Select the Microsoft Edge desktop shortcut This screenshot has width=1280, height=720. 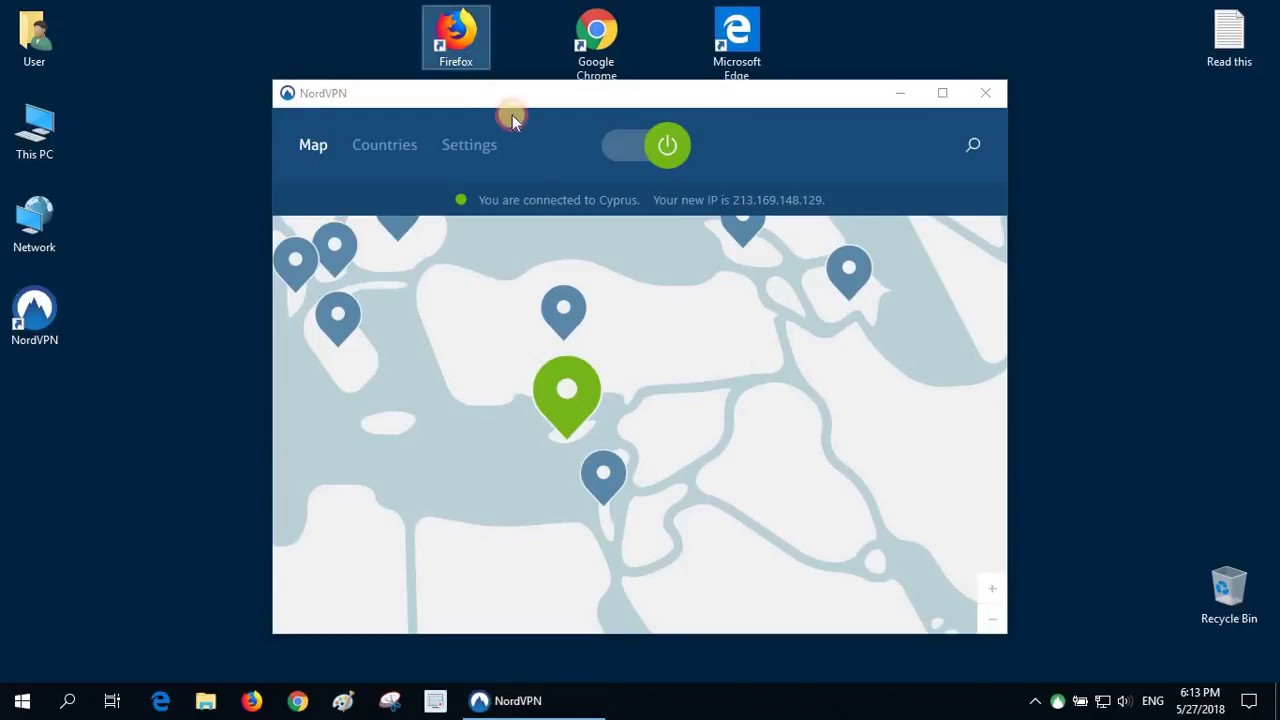[737, 45]
